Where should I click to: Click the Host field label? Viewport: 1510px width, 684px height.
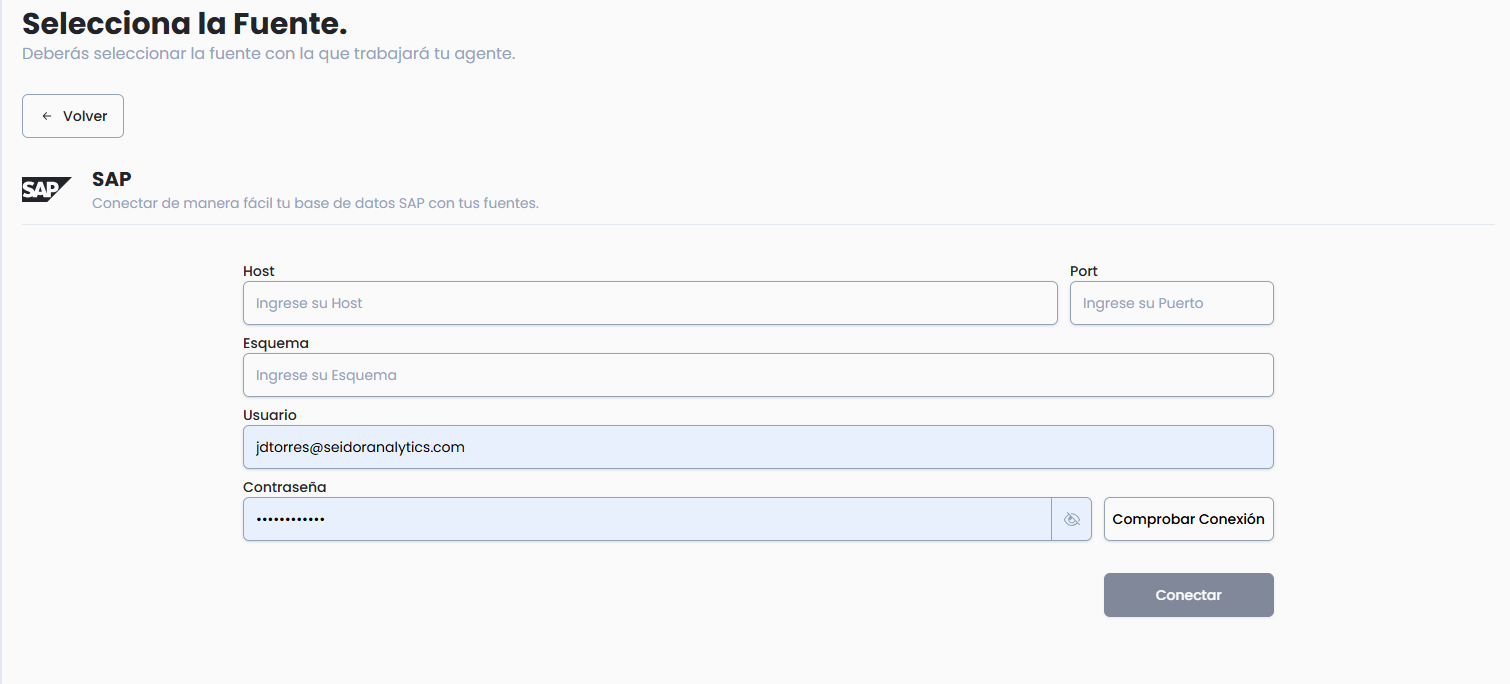click(259, 271)
